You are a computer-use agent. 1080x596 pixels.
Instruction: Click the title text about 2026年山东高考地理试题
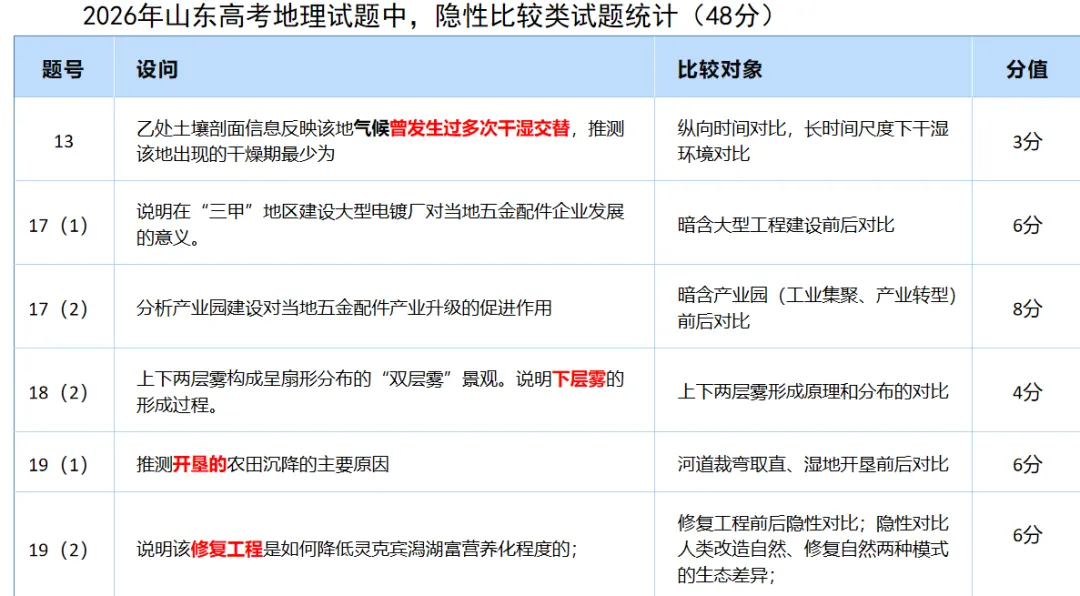pyautogui.click(x=428, y=17)
